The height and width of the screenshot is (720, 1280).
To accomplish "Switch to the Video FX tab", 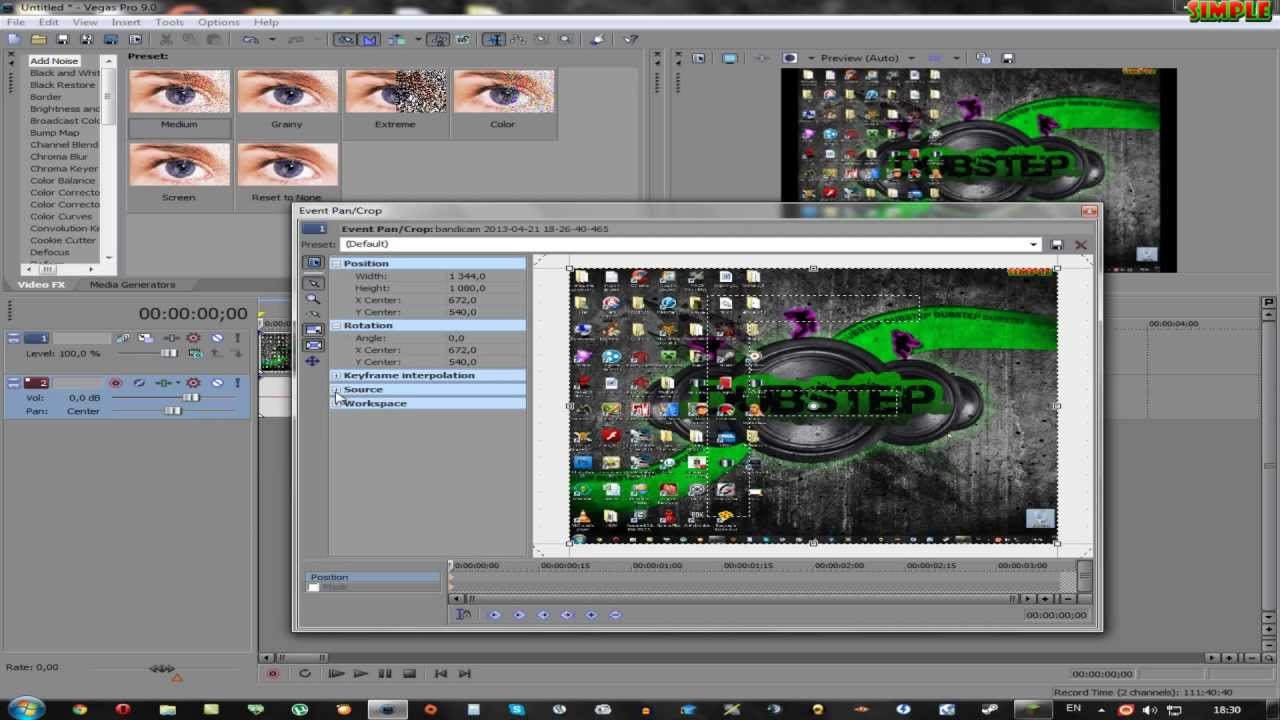I will click(x=41, y=285).
